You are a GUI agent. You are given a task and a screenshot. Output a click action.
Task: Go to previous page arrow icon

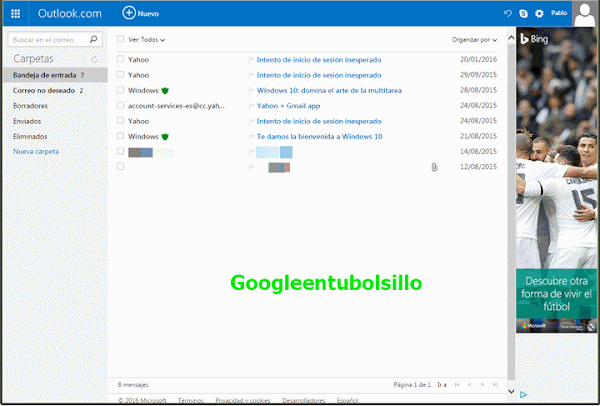pos(470,385)
